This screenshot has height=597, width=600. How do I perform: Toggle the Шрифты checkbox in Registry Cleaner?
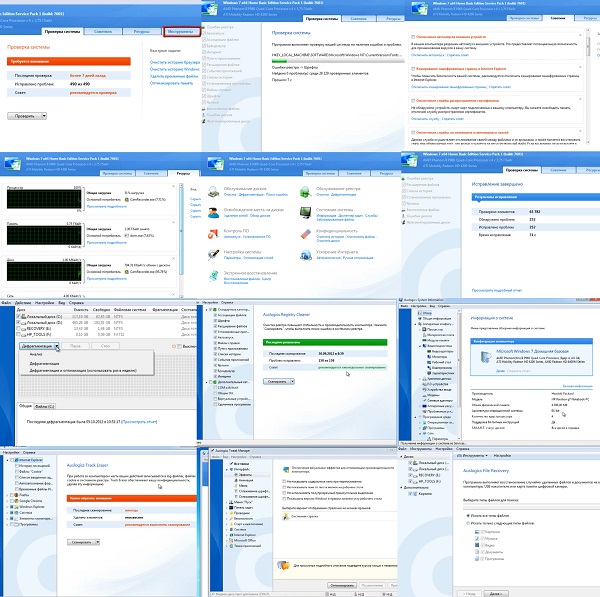[215, 321]
